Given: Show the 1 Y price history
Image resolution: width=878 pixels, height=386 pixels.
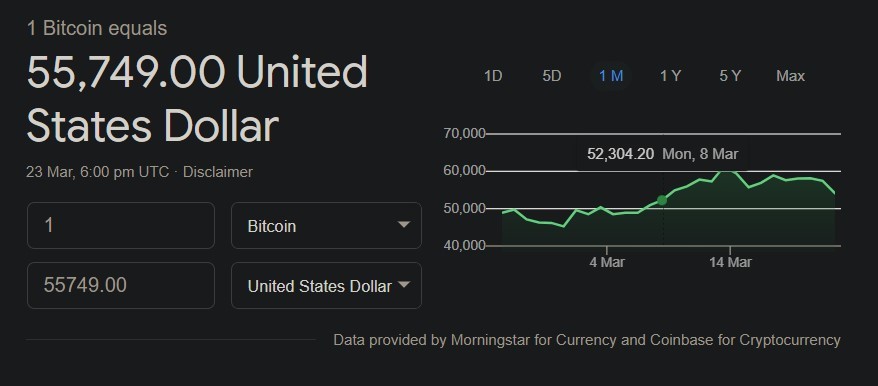Looking at the screenshot, I should (x=670, y=76).
